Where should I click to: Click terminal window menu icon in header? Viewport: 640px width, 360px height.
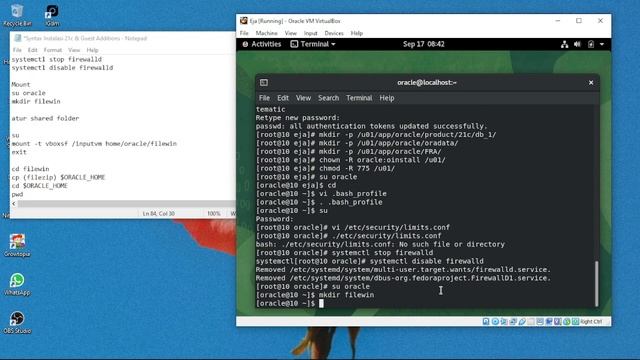coord(264,82)
